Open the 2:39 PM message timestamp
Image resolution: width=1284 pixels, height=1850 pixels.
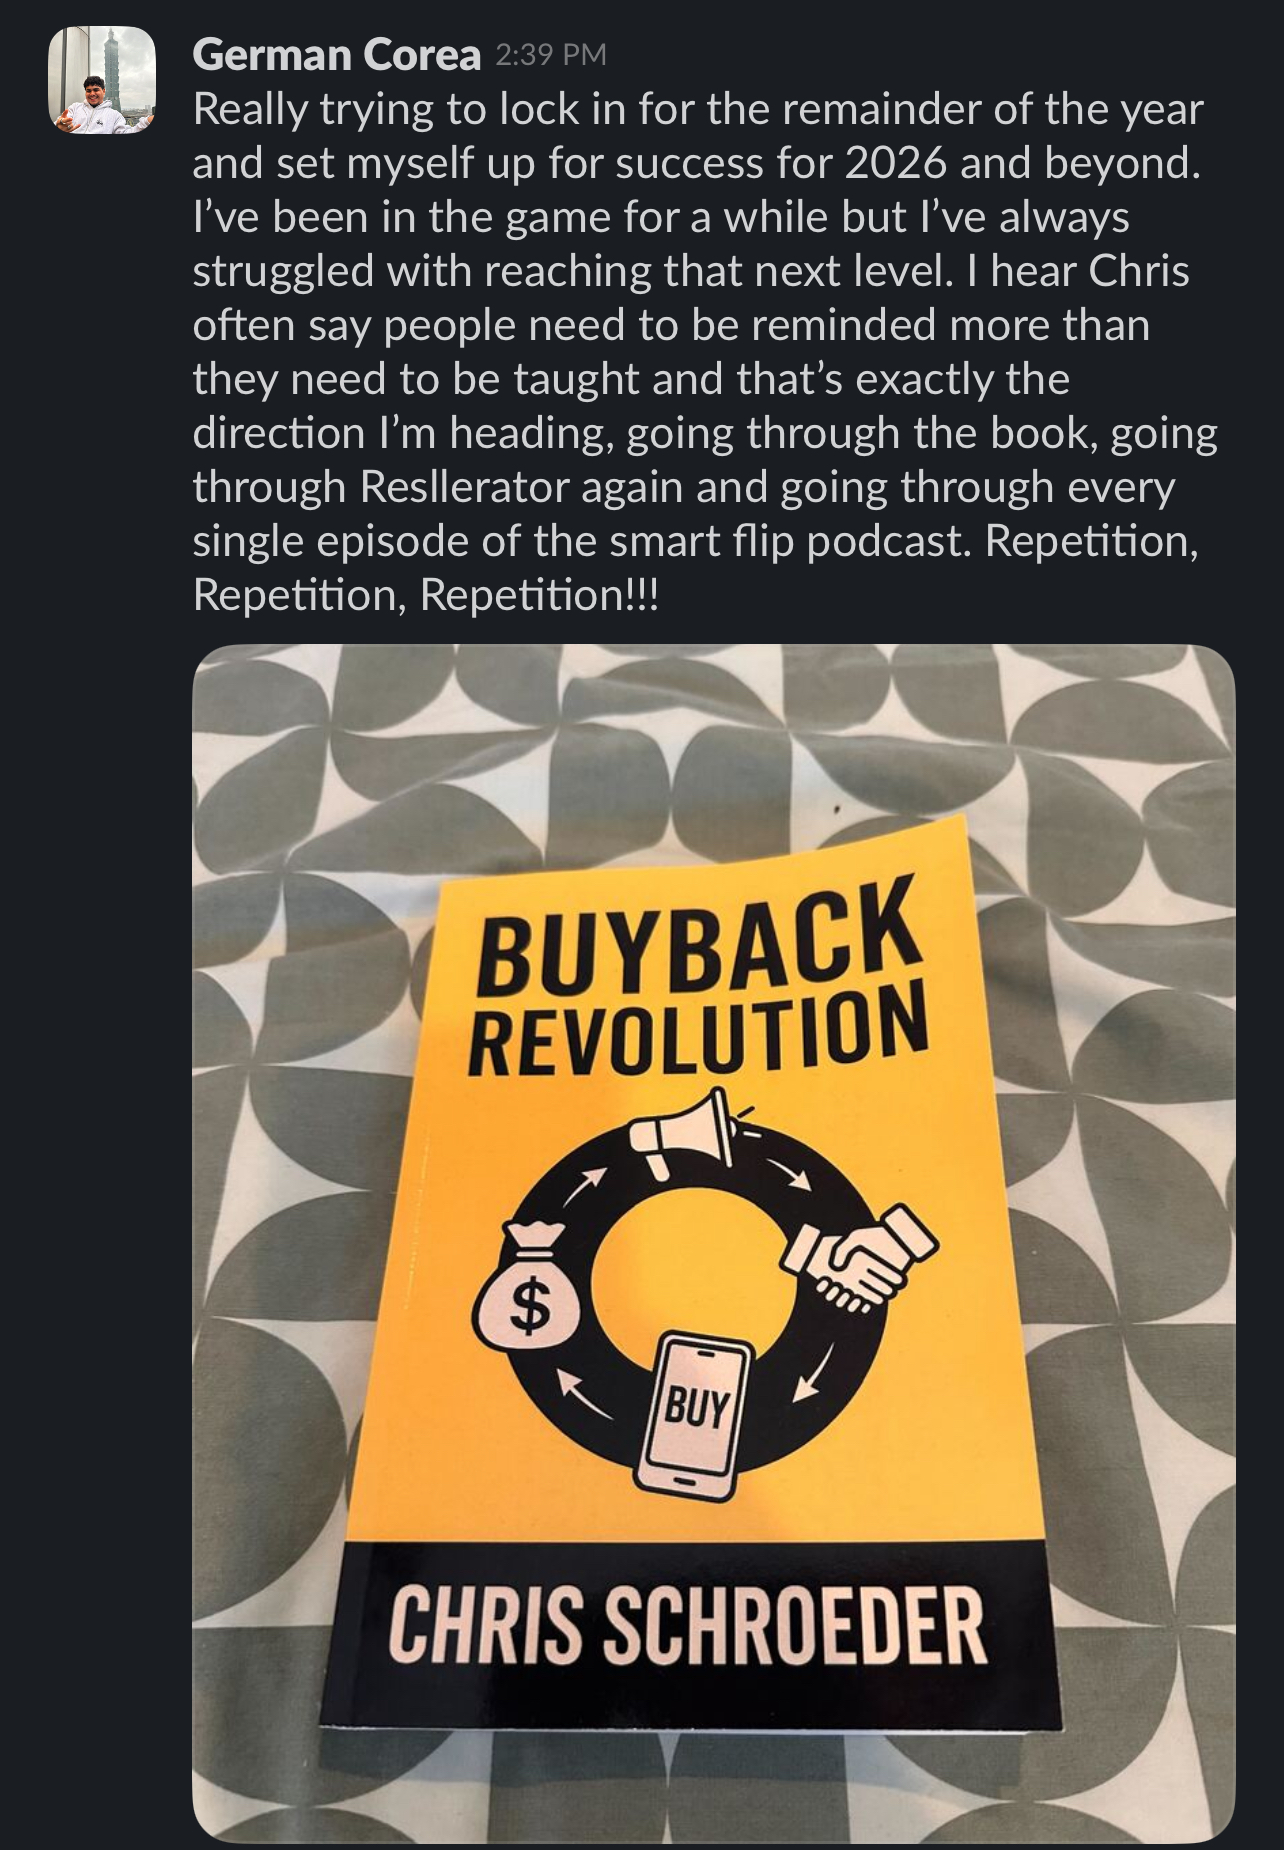point(551,55)
